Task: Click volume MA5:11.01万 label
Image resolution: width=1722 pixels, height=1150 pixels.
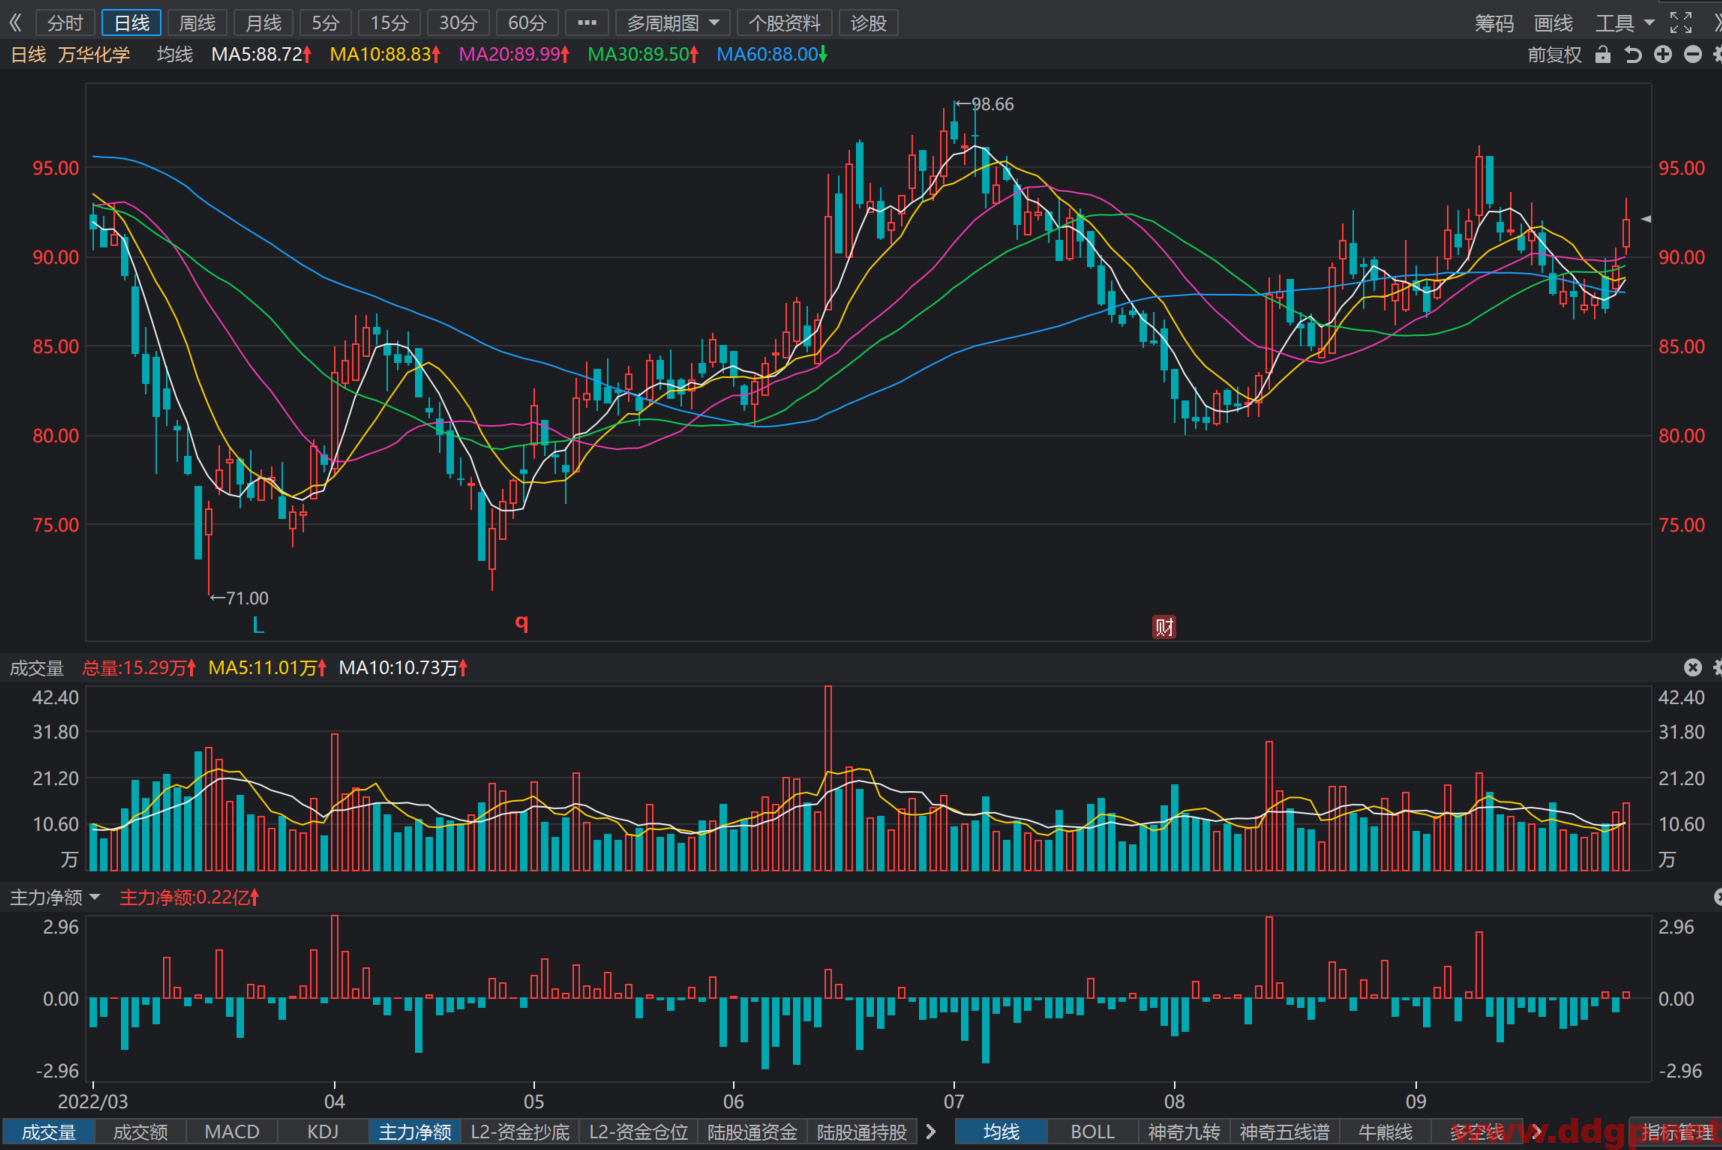Action: pos(267,668)
